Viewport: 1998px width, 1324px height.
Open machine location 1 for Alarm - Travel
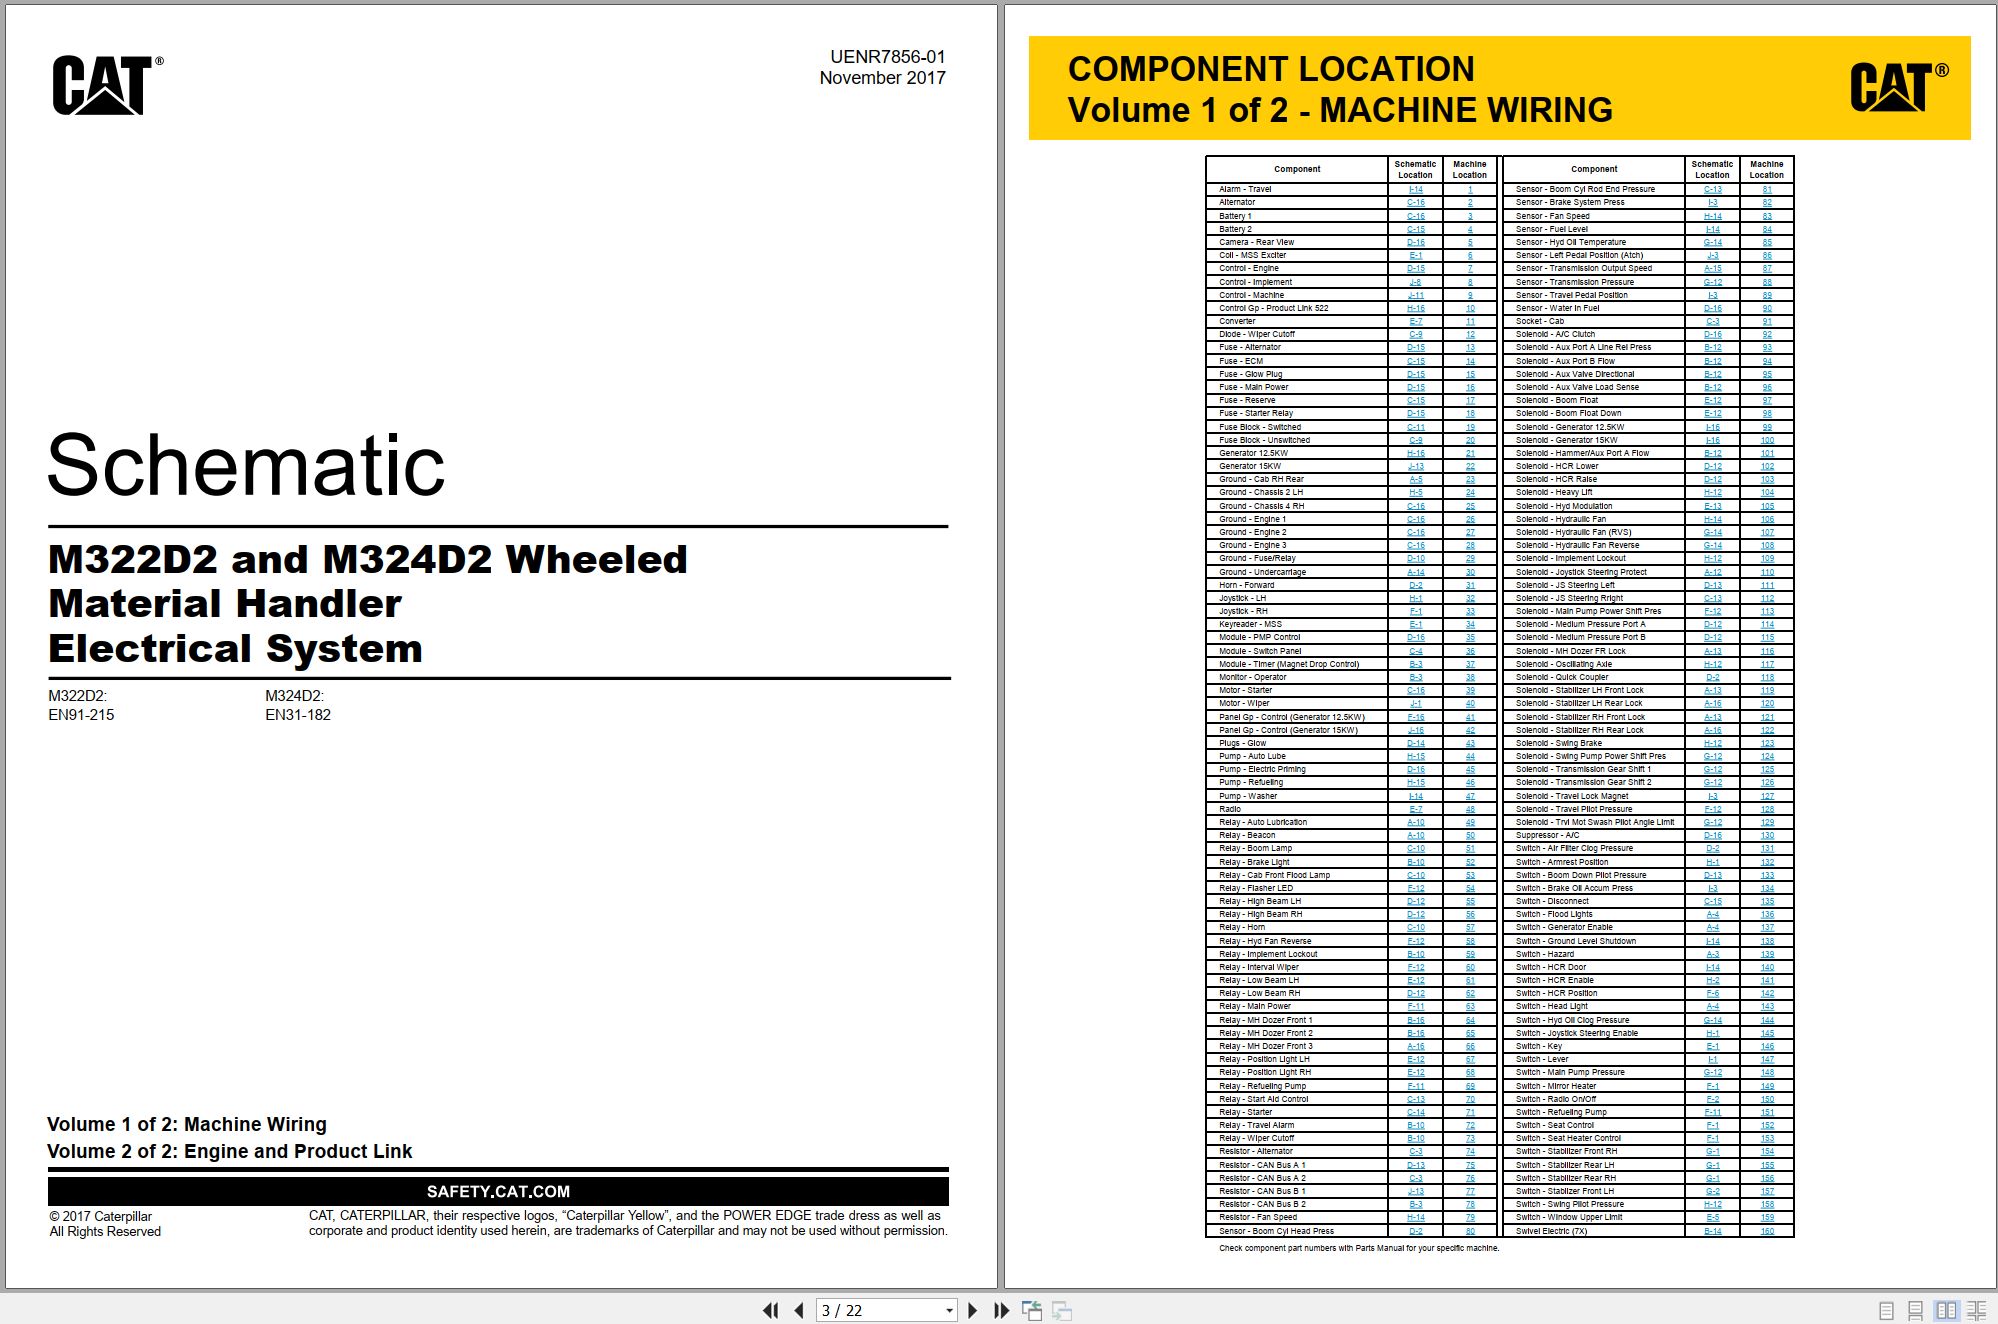coord(1469,189)
